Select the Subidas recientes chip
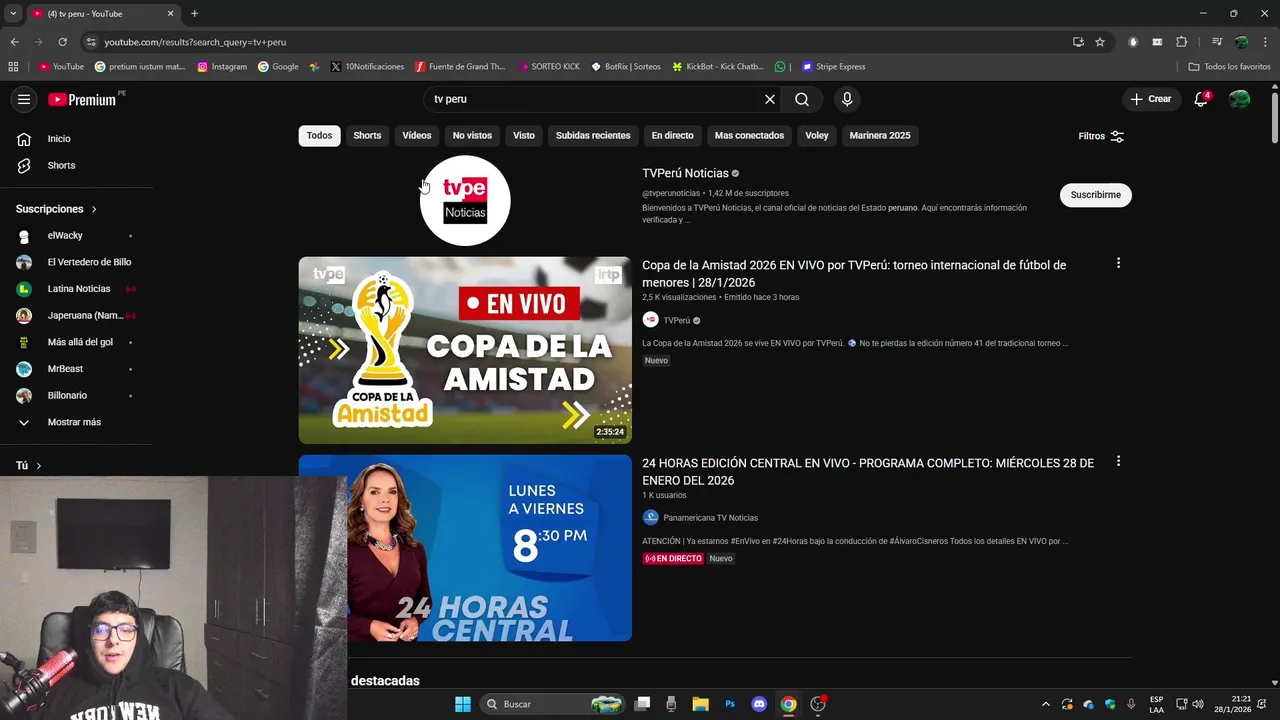 pos(593,136)
